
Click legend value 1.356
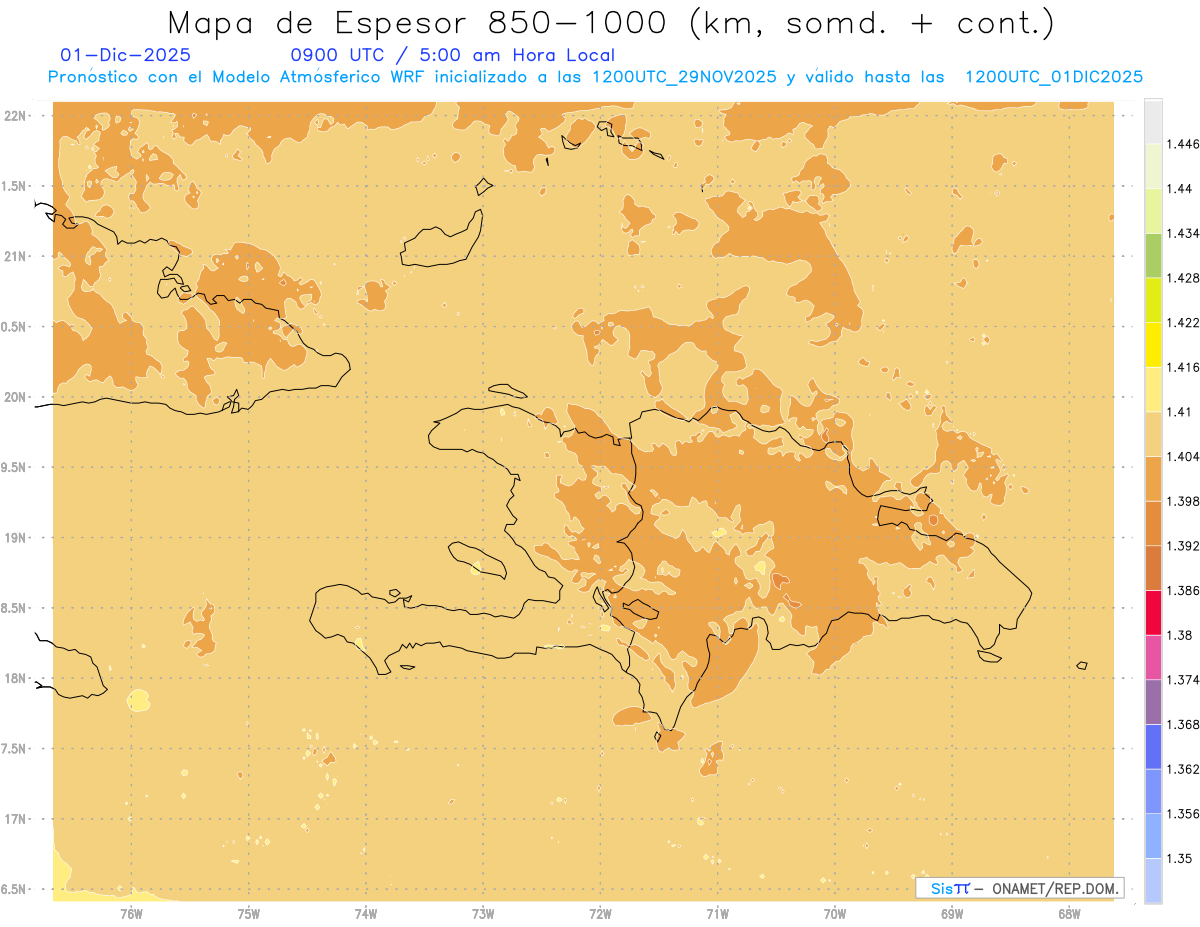(x=1182, y=814)
